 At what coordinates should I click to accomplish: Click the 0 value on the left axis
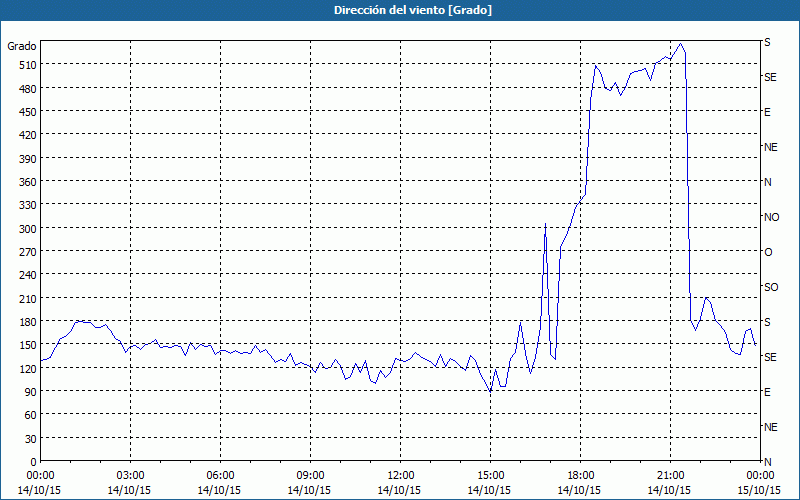pos(34,462)
